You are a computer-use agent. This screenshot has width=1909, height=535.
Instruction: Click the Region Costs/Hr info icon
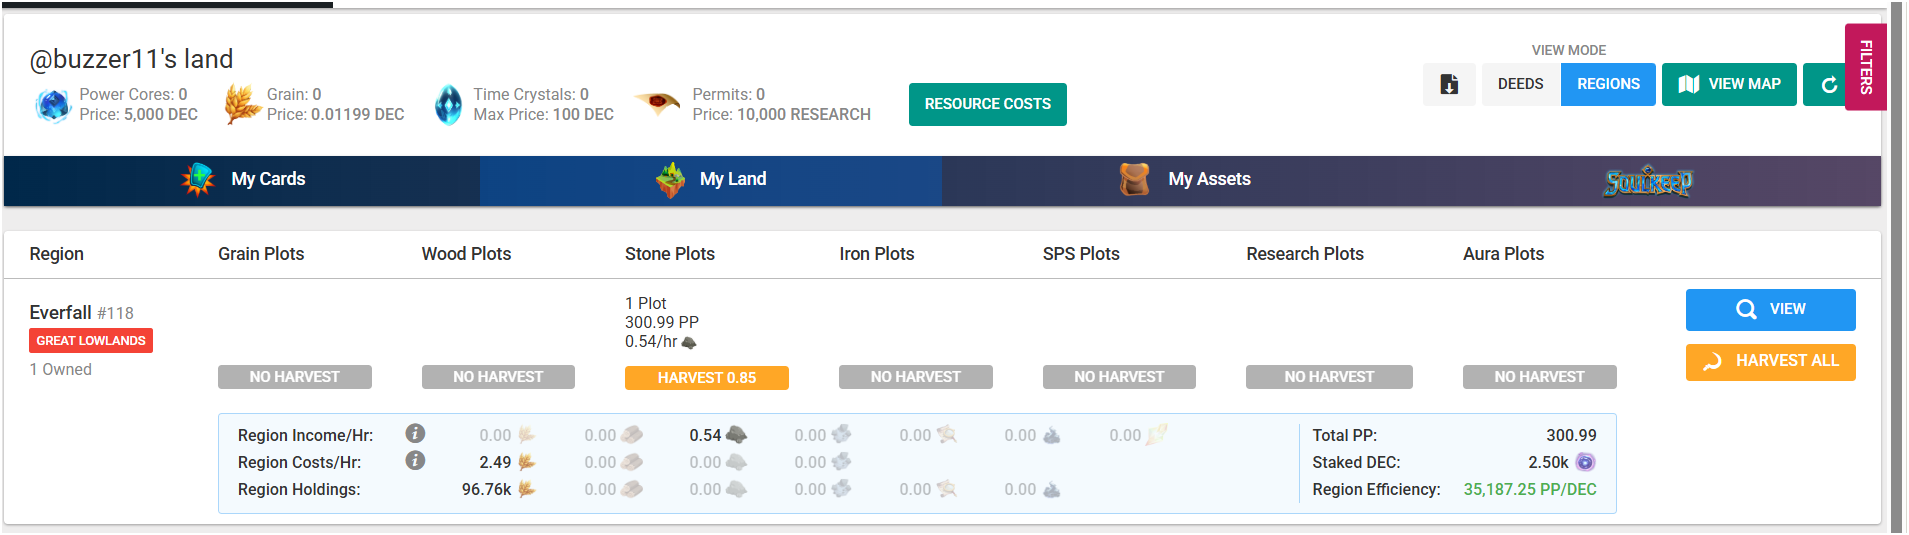tap(415, 461)
